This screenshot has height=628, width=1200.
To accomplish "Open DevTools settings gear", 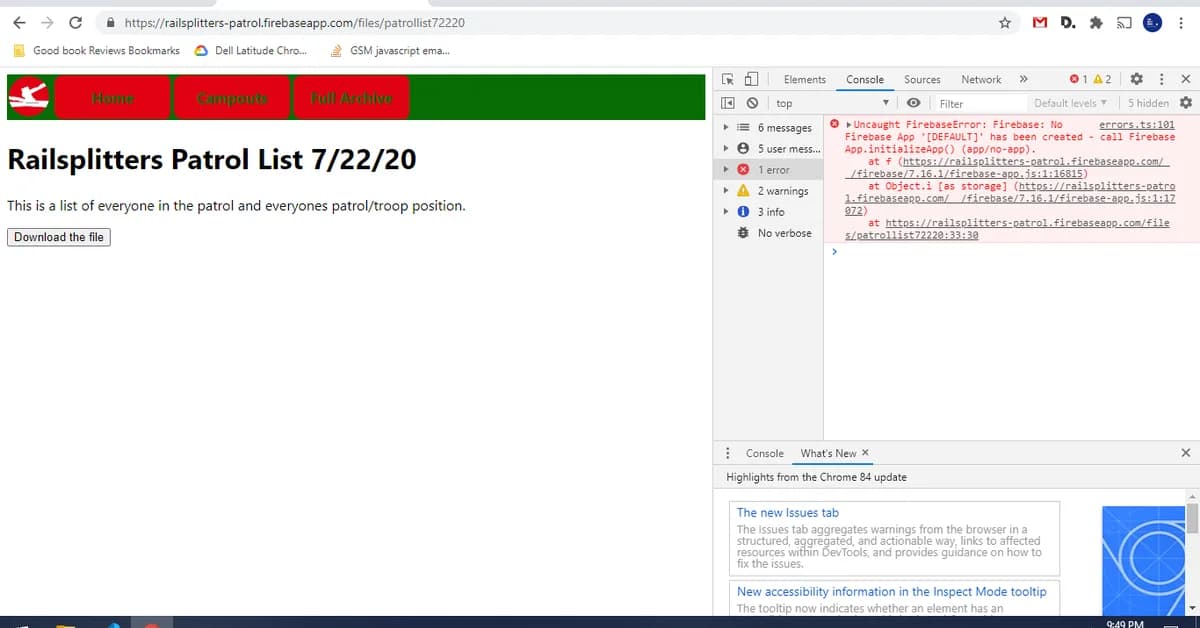I will pos(1136,78).
